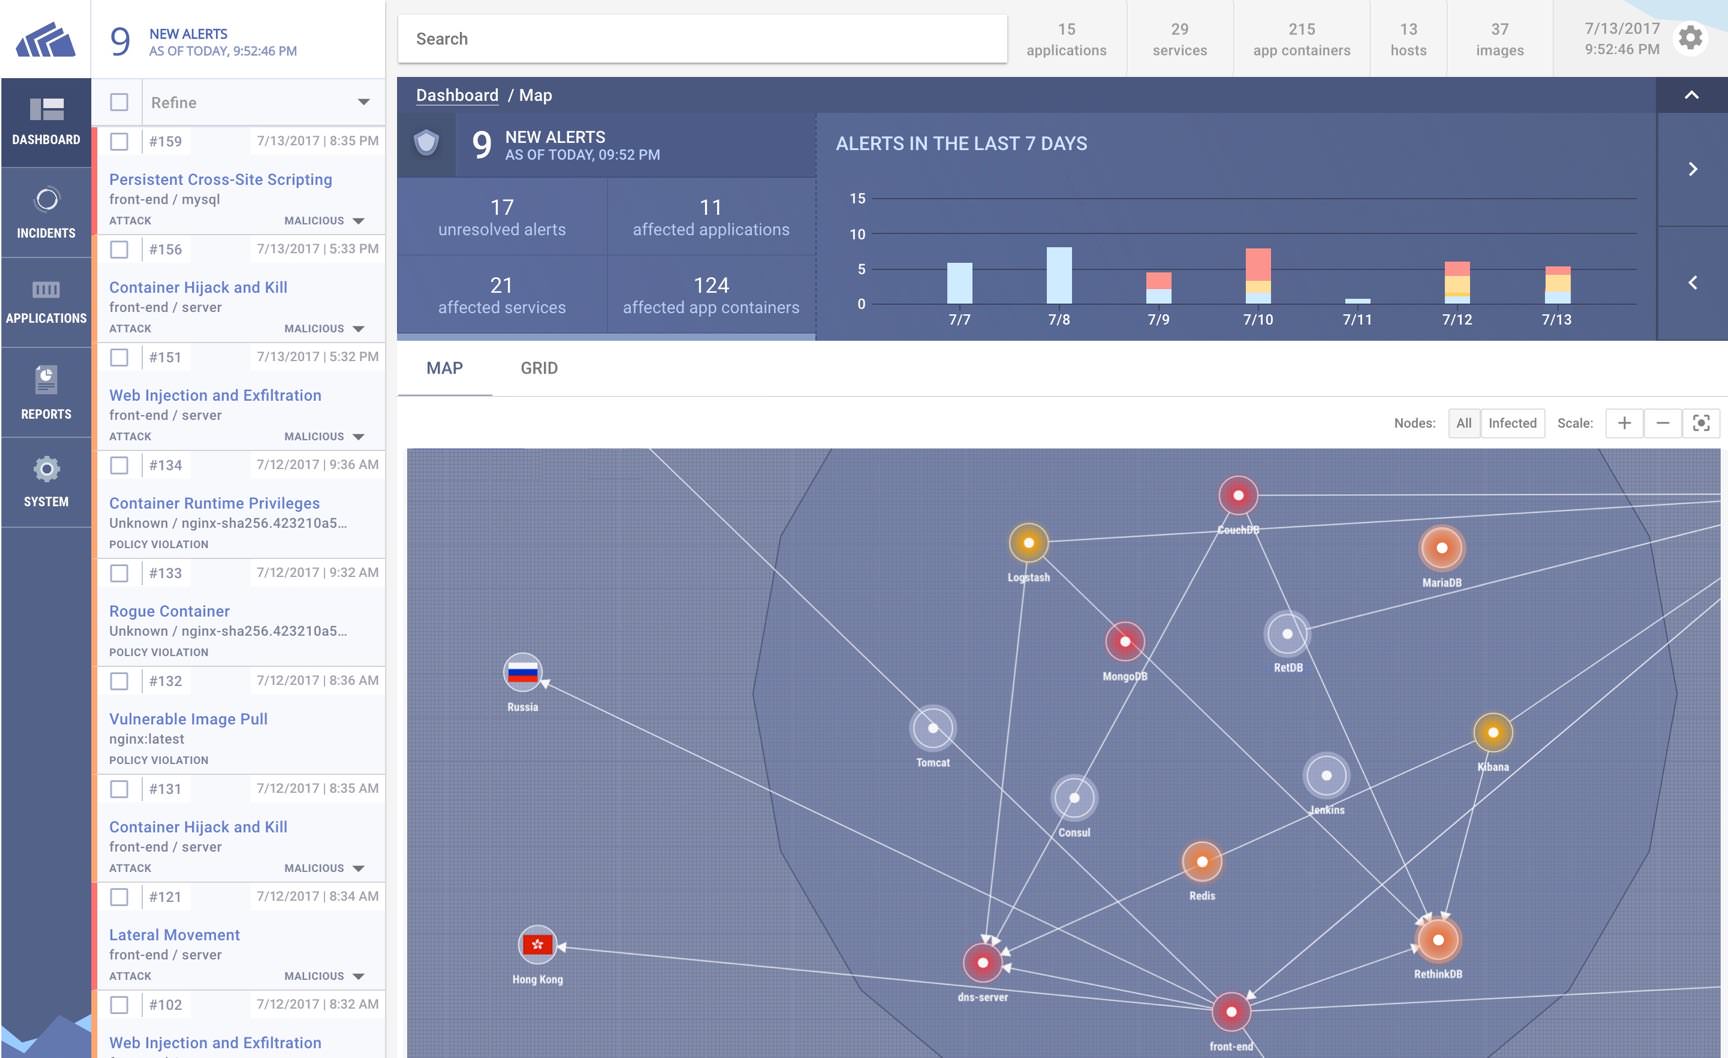1728x1058 pixels.
Task: Check the select-all box beside Refine
Action: click(119, 102)
